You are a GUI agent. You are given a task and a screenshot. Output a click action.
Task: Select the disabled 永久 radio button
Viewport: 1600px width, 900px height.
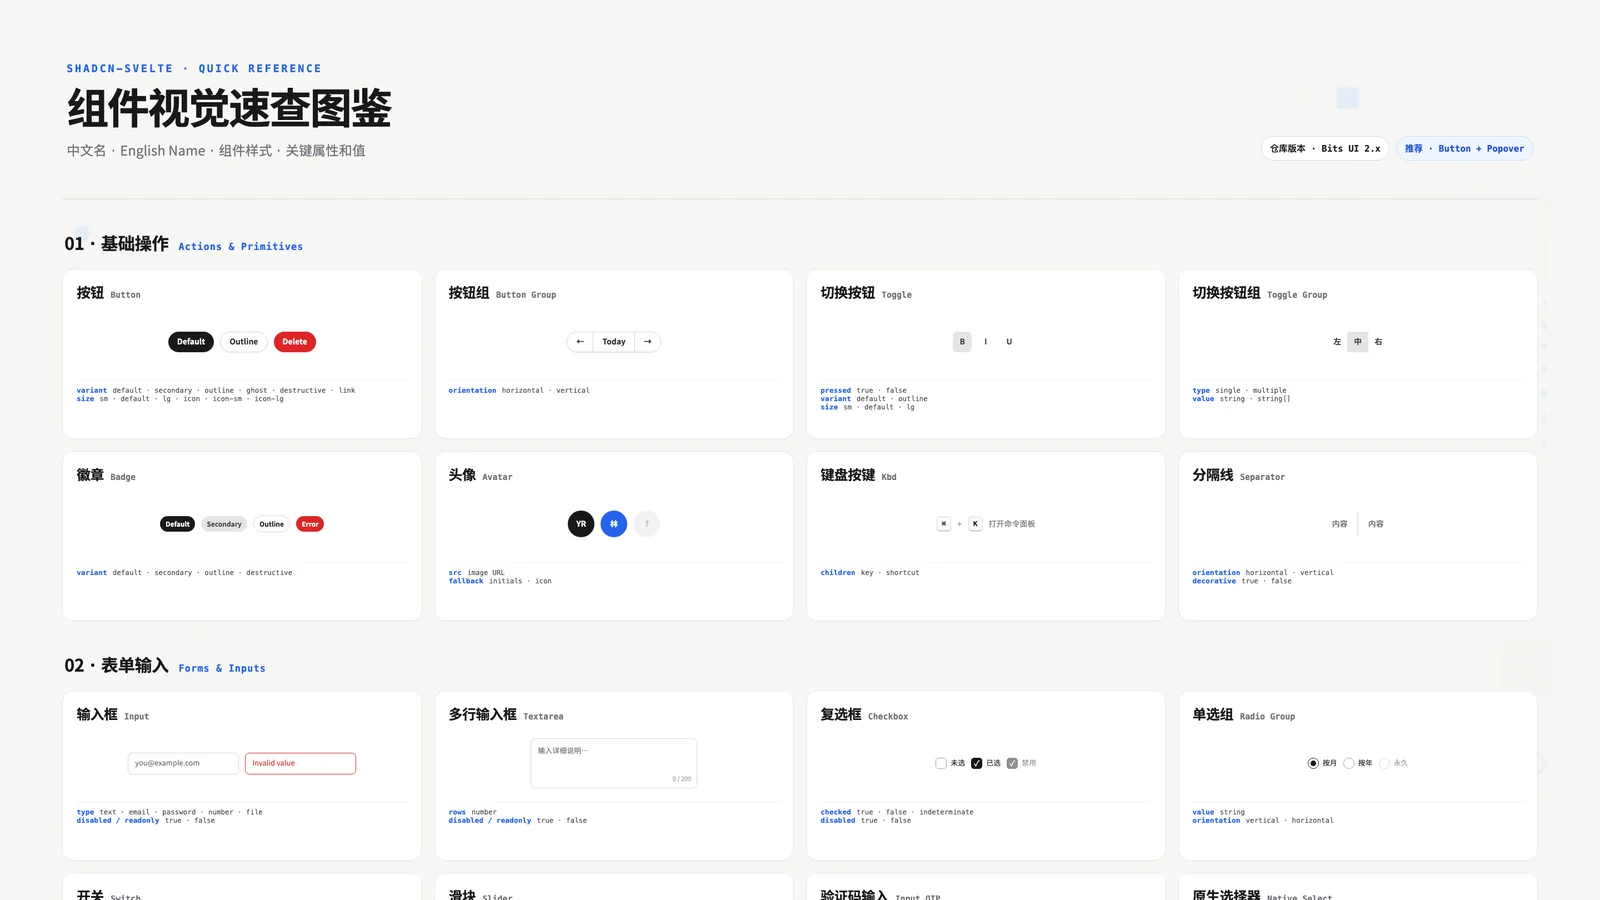coord(1384,763)
